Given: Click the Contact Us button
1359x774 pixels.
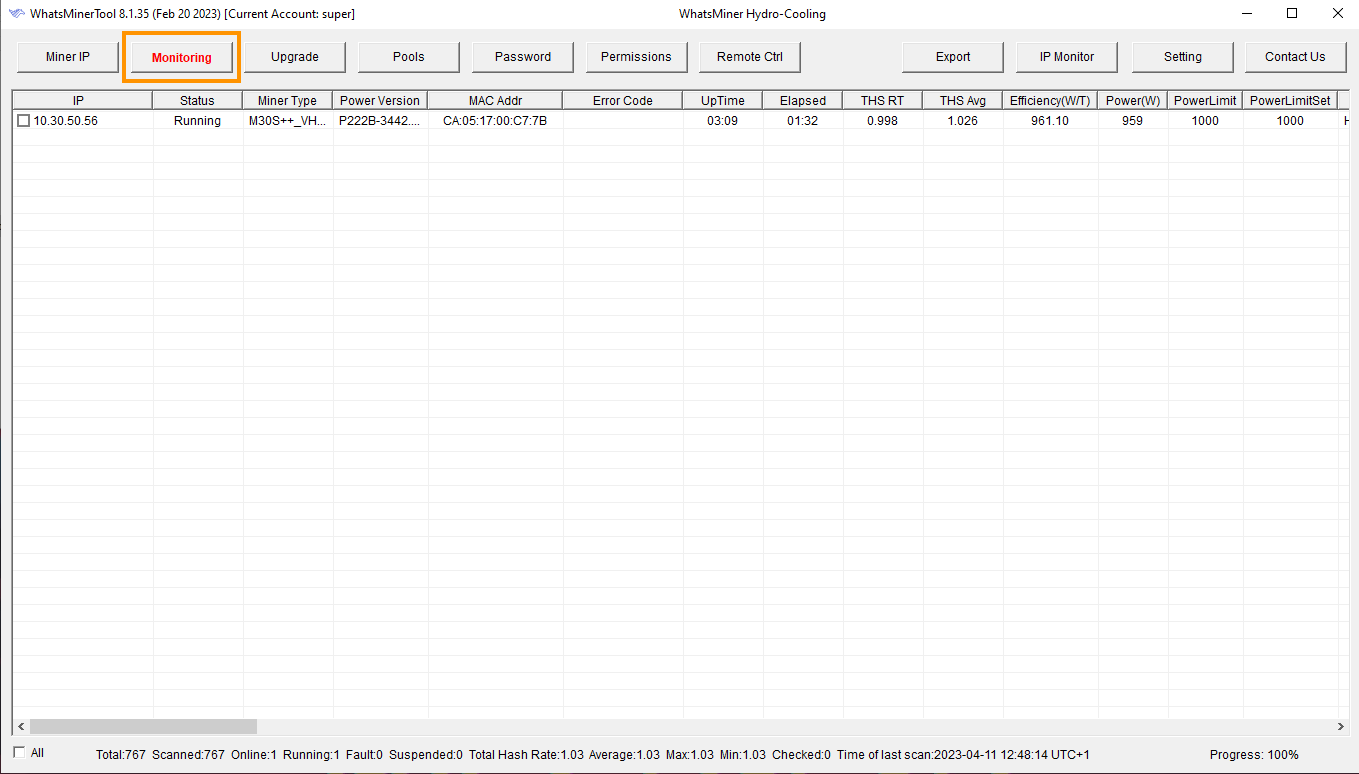Looking at the screenshot, I should (1295, 57).
